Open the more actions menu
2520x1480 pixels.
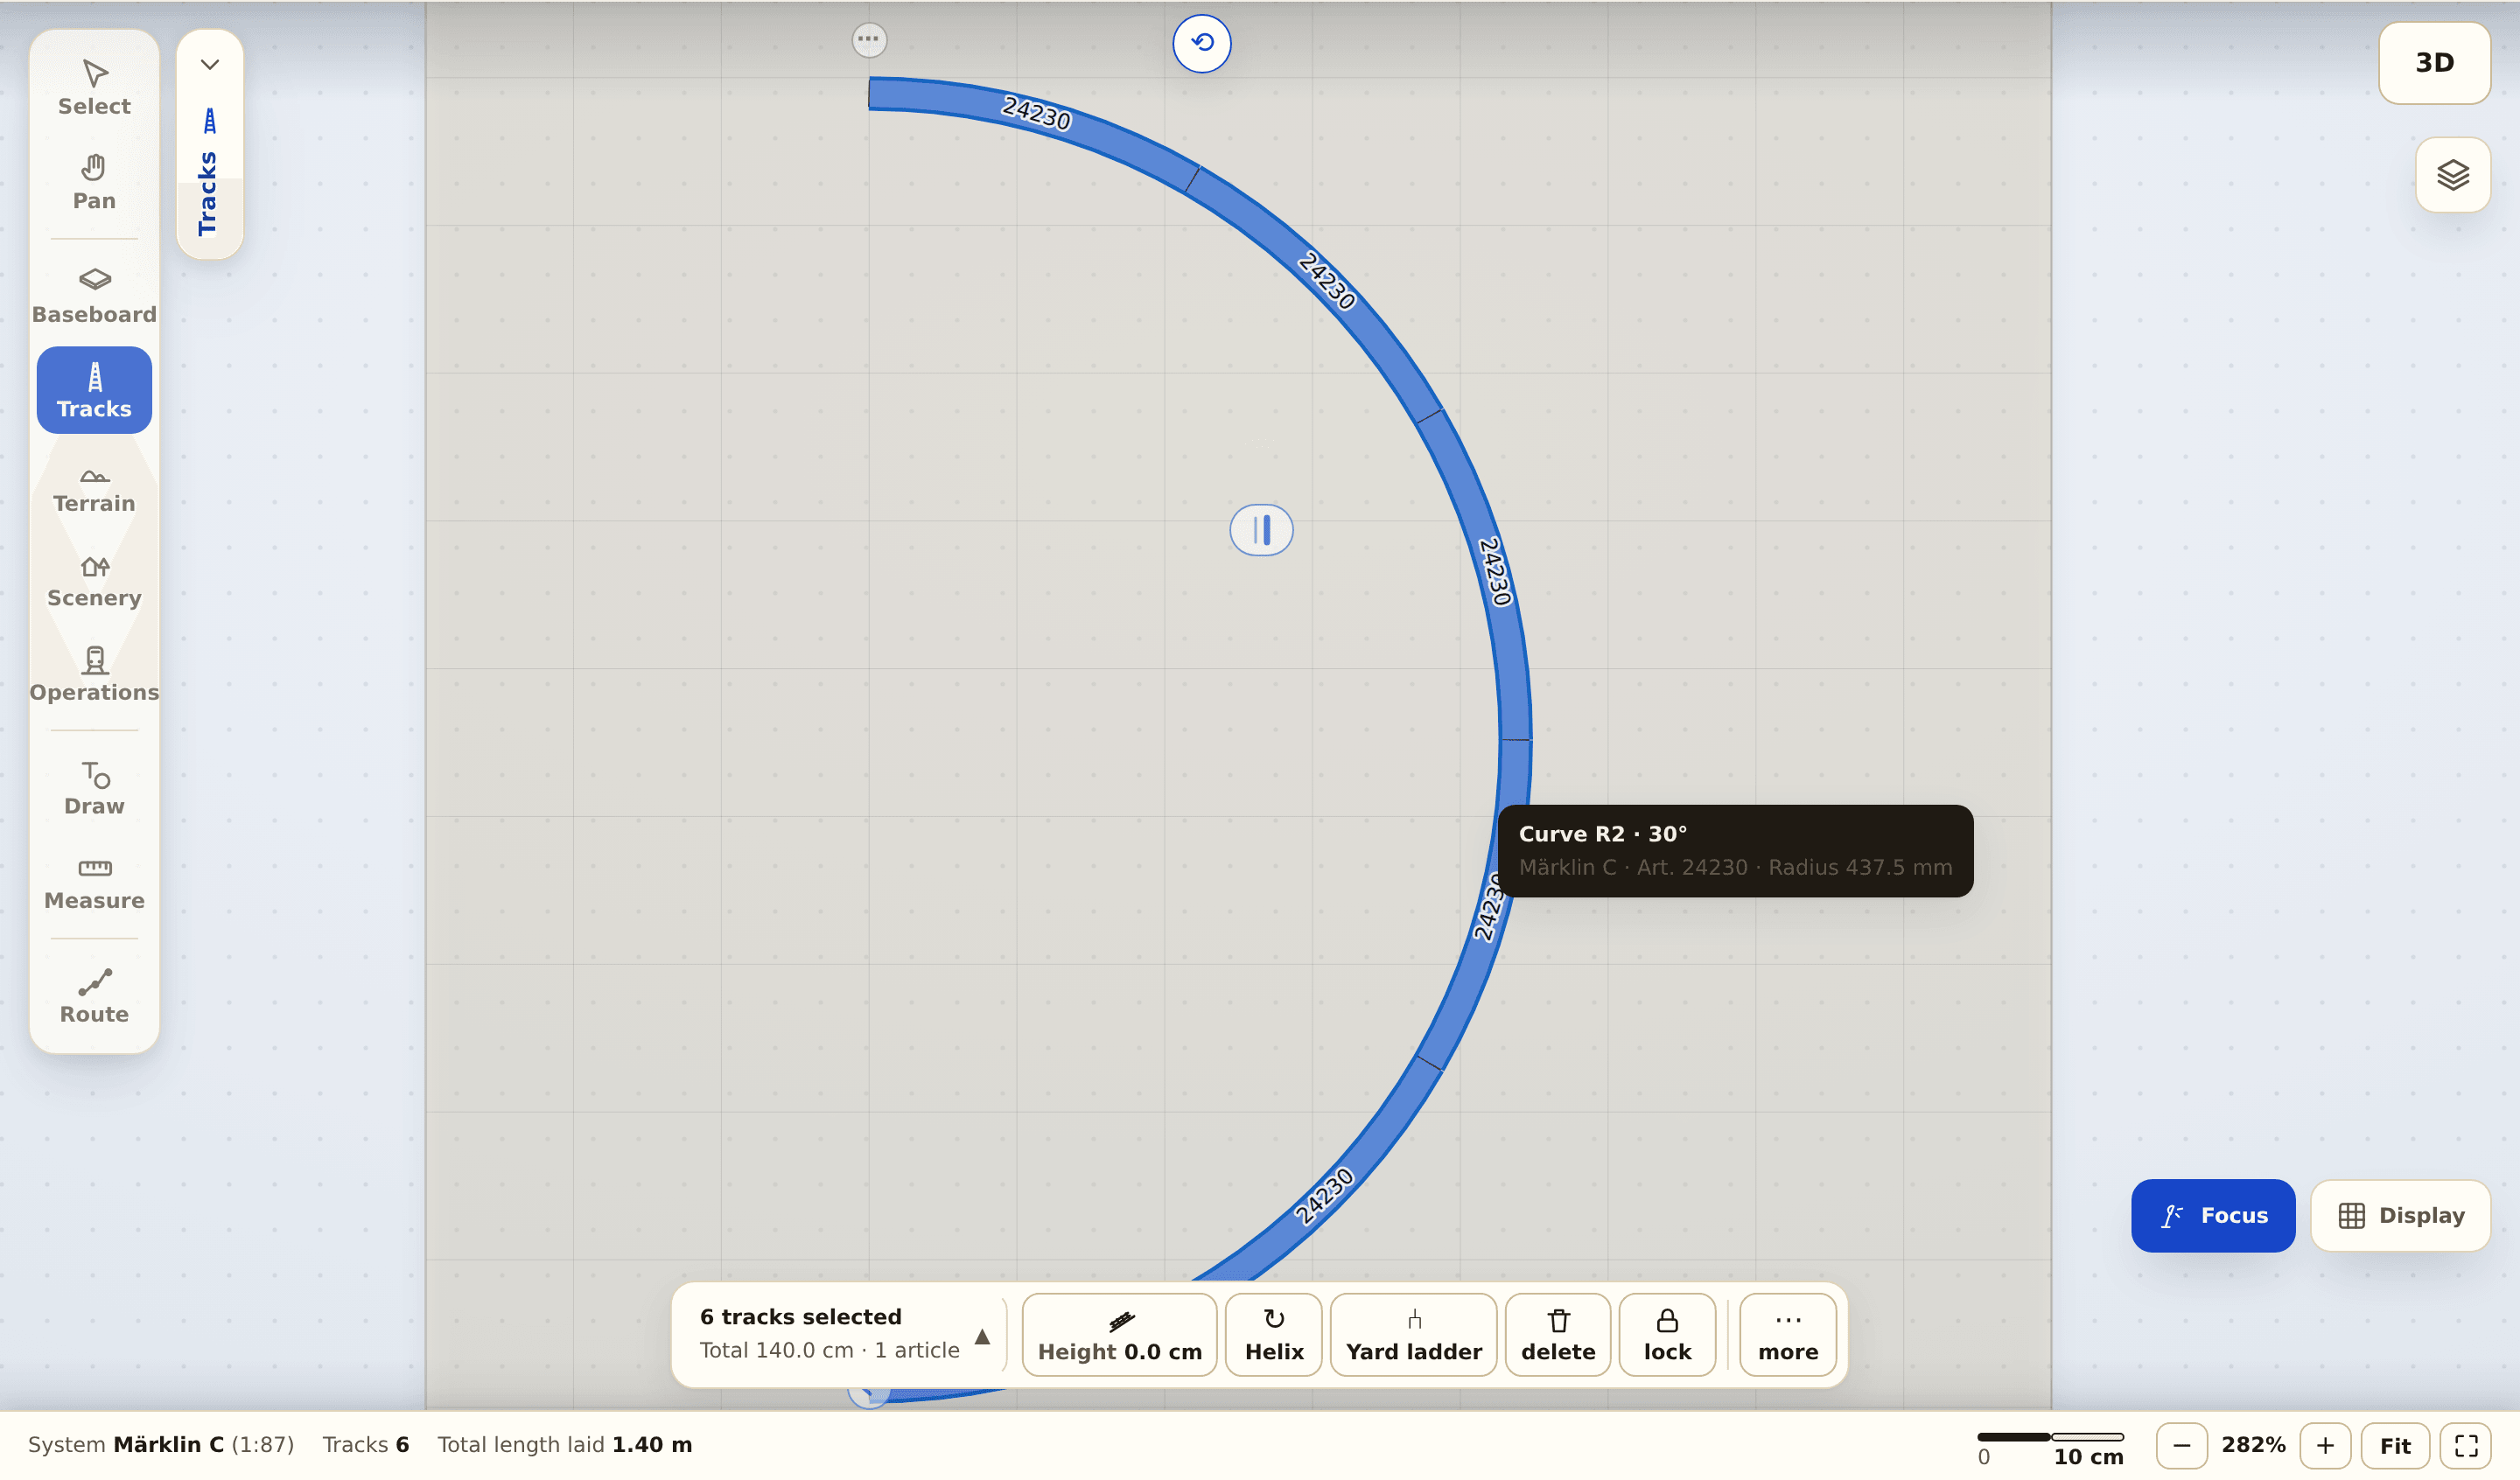click(1788, 1335)
